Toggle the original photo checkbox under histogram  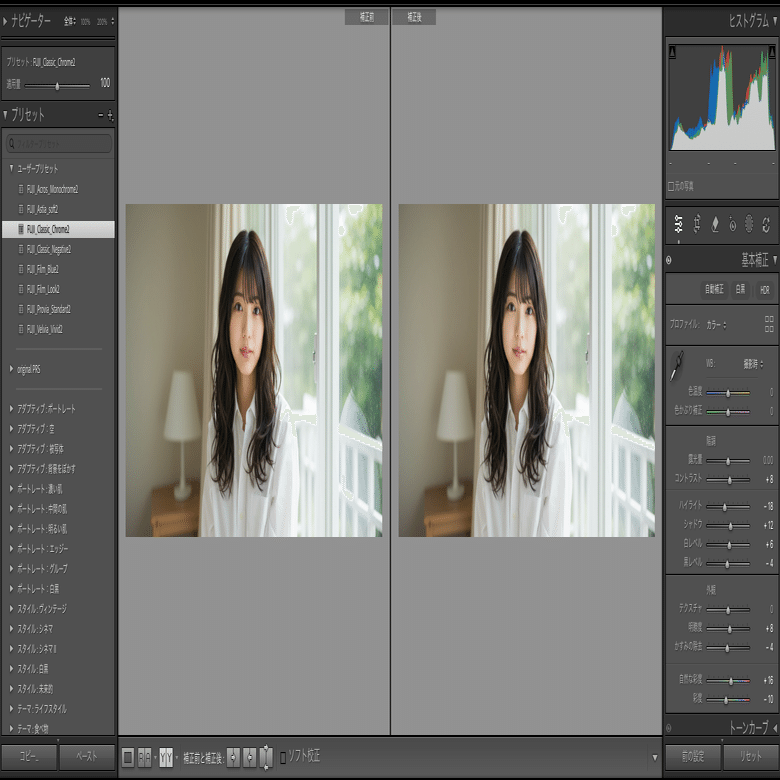[671, 187]
